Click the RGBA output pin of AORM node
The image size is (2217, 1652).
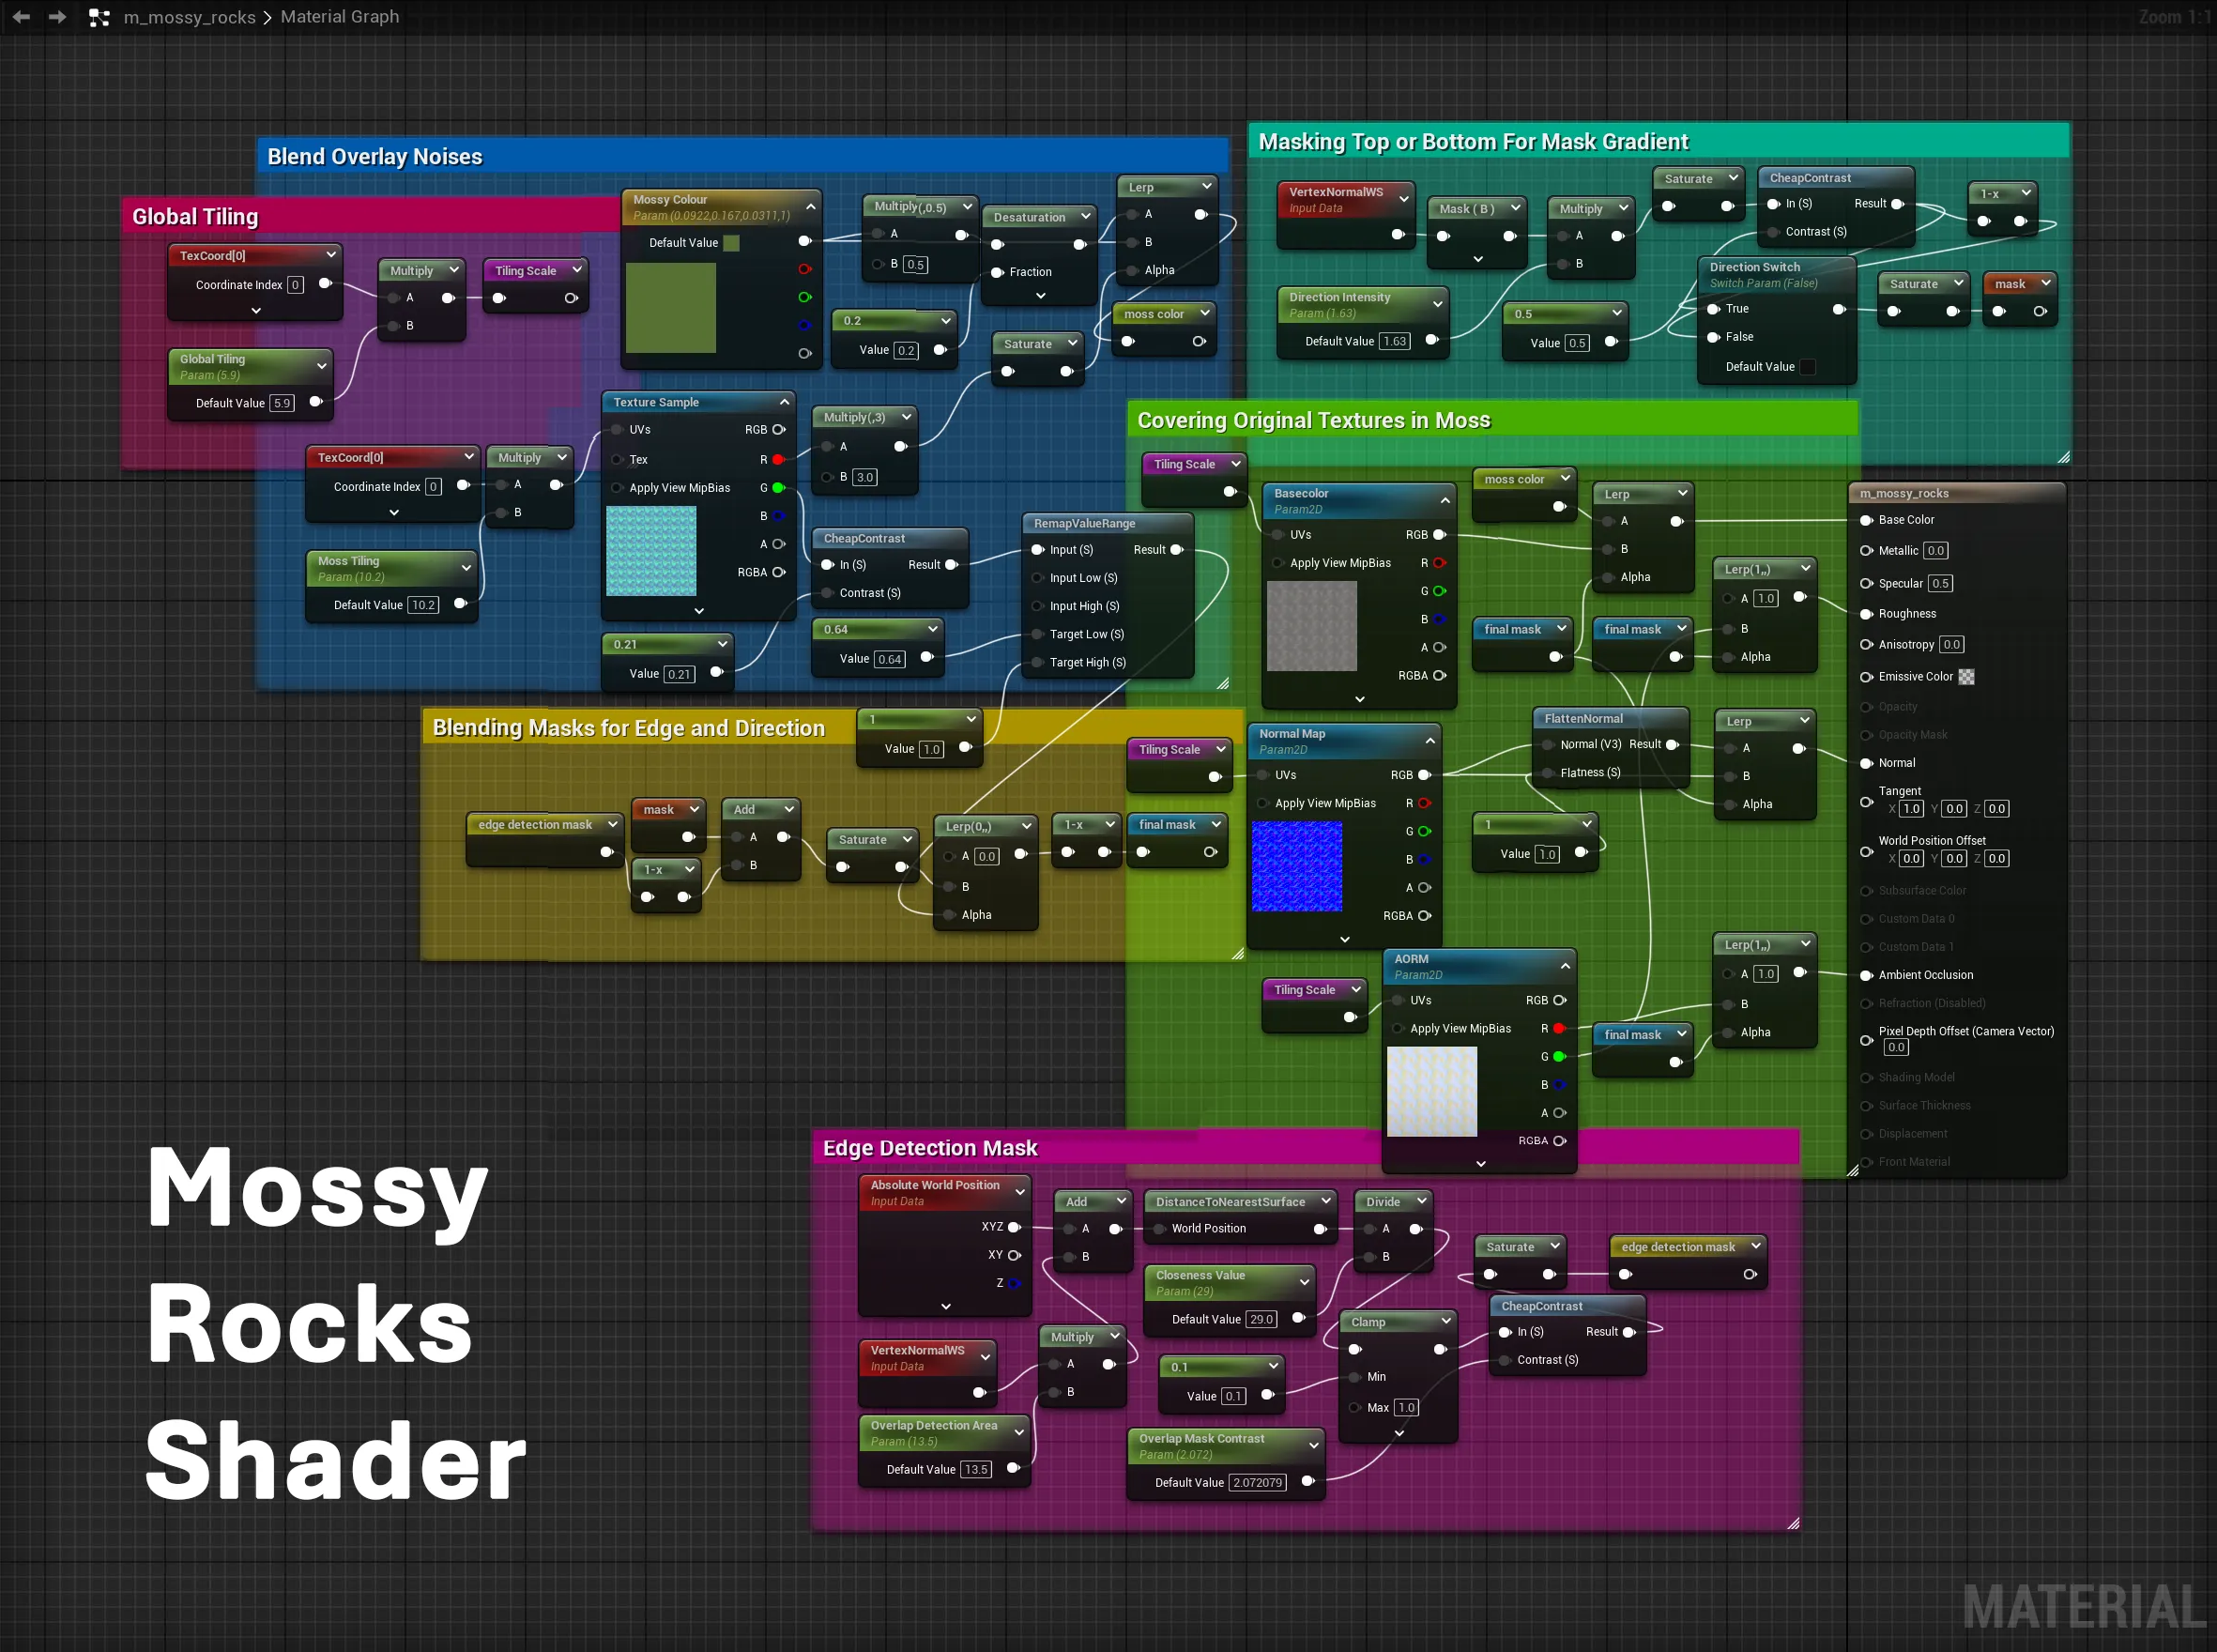click(1559, 1141)
